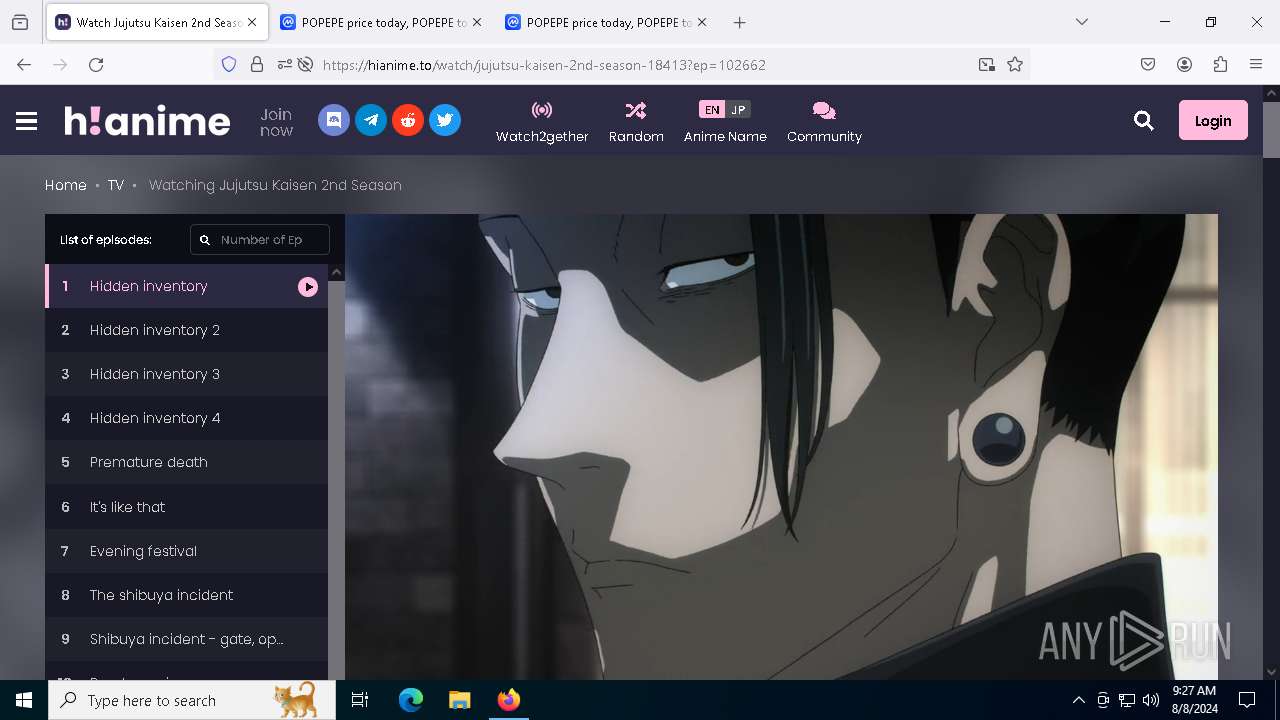Open Task View on taskbar
Image resolution: width=1280 pixels, height=720 pixels.
360,700
